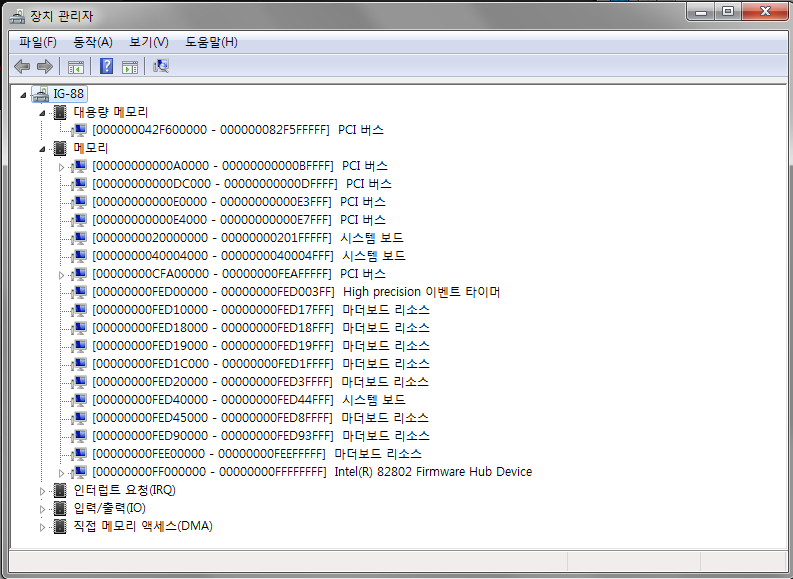Click the 대용량 메모리 chip icon
Image resolution: width=793 pixels, height=579 pixels.
point(60,112)
